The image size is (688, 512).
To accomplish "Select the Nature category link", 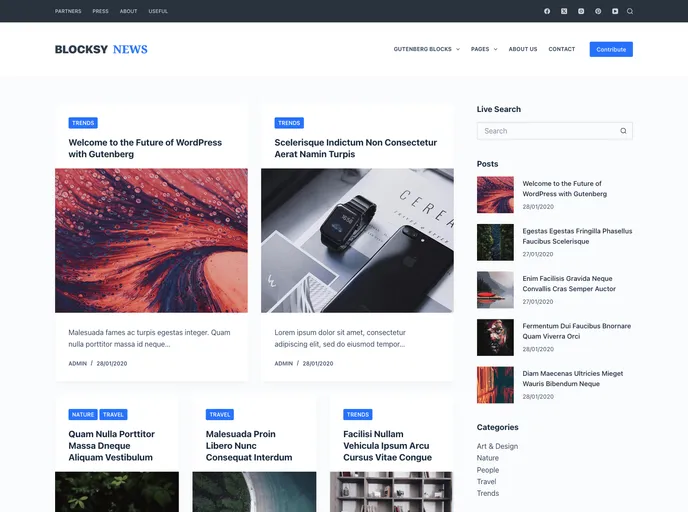I will (x=487, y=458).
